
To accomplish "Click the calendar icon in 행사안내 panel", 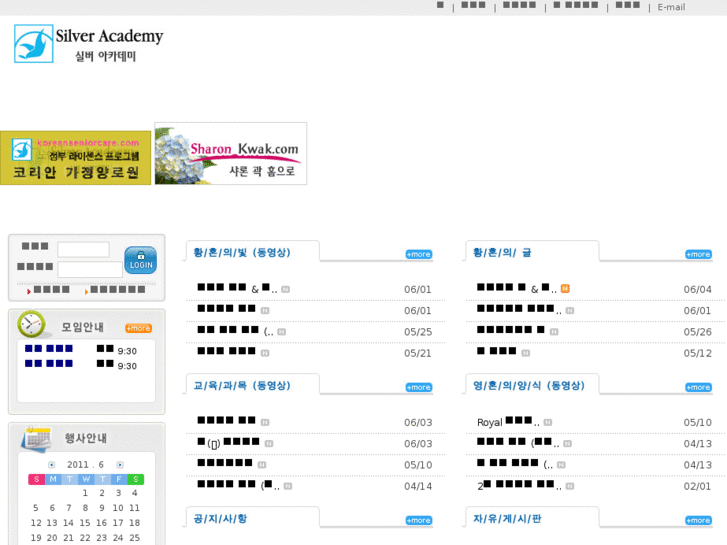I will [x=36, y=438].
